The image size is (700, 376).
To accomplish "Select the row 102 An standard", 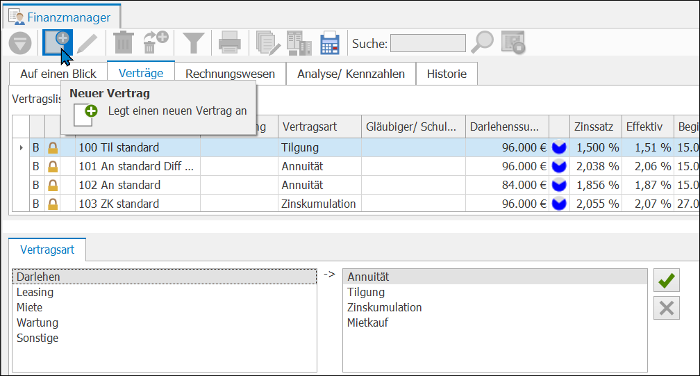I will point(355,185).
